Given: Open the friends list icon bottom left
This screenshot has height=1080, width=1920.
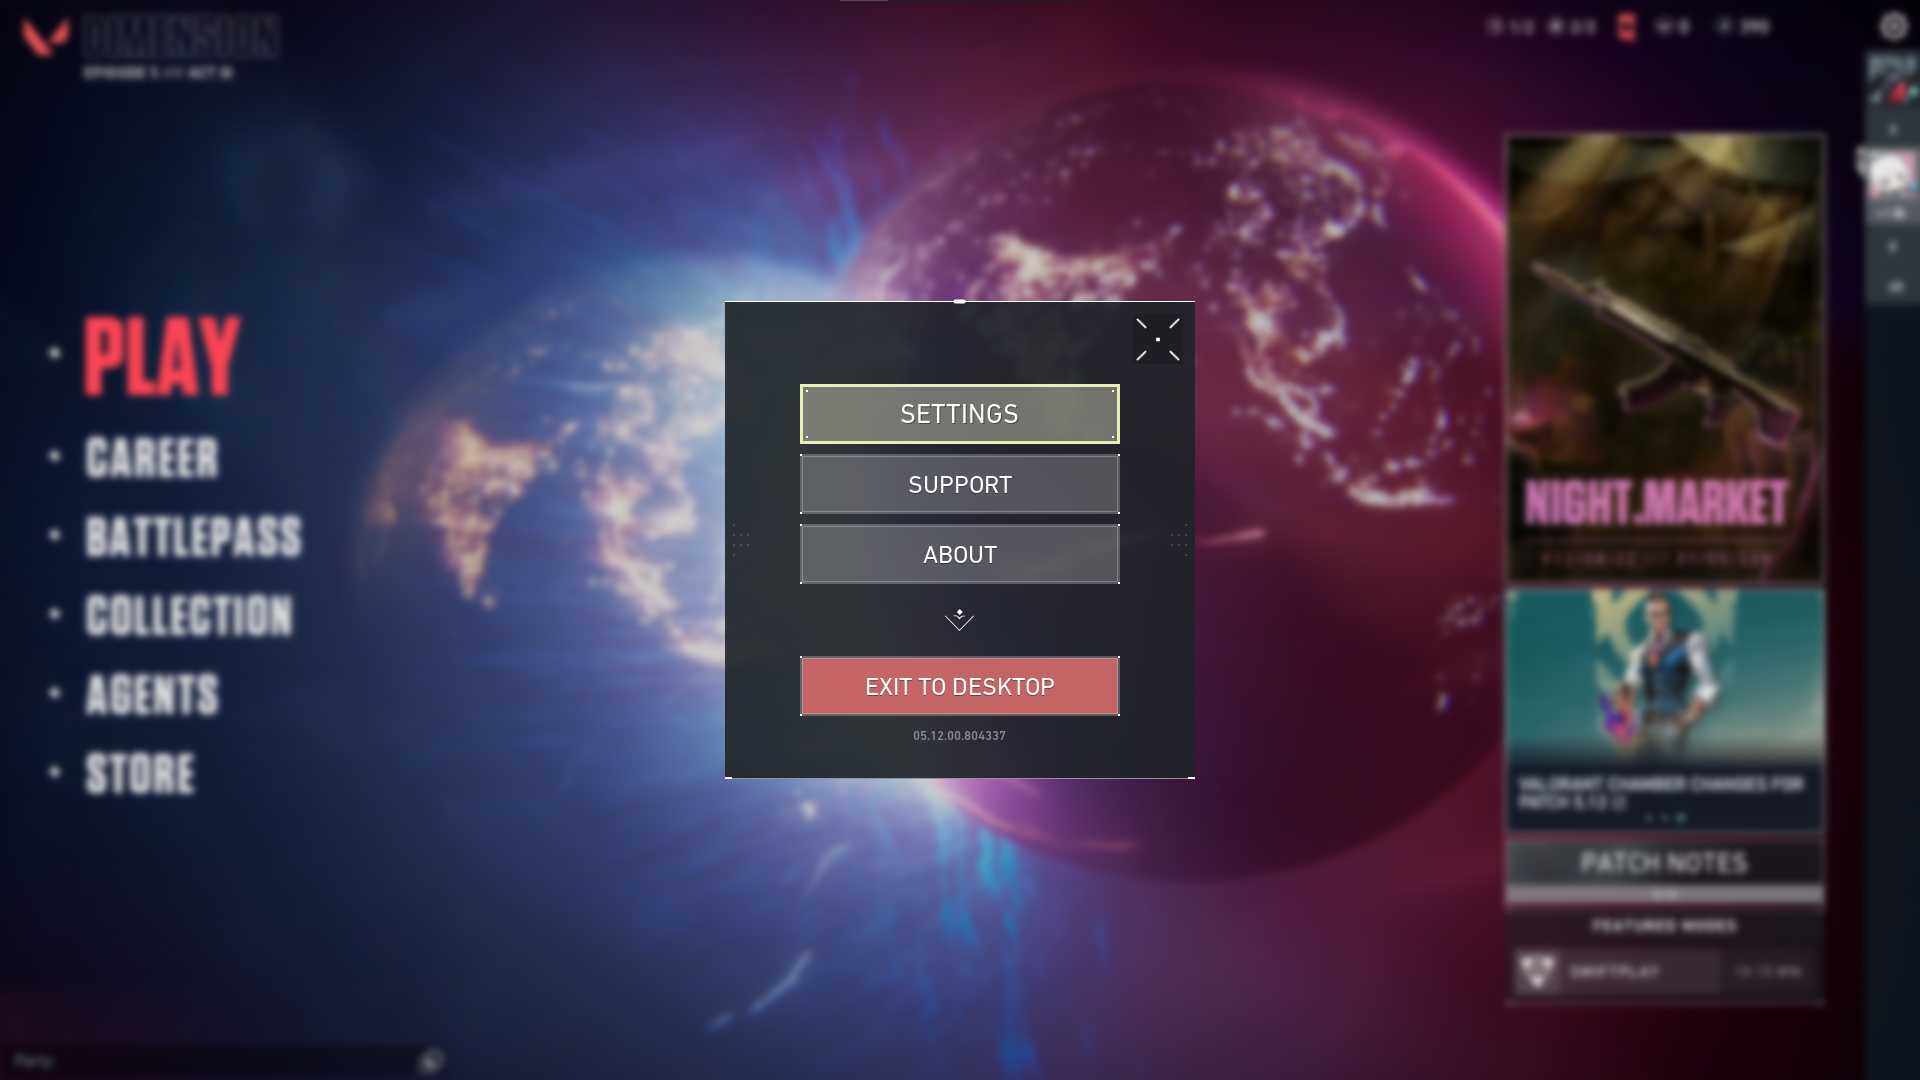Looking at the screenshot, I should [431, 1060].
